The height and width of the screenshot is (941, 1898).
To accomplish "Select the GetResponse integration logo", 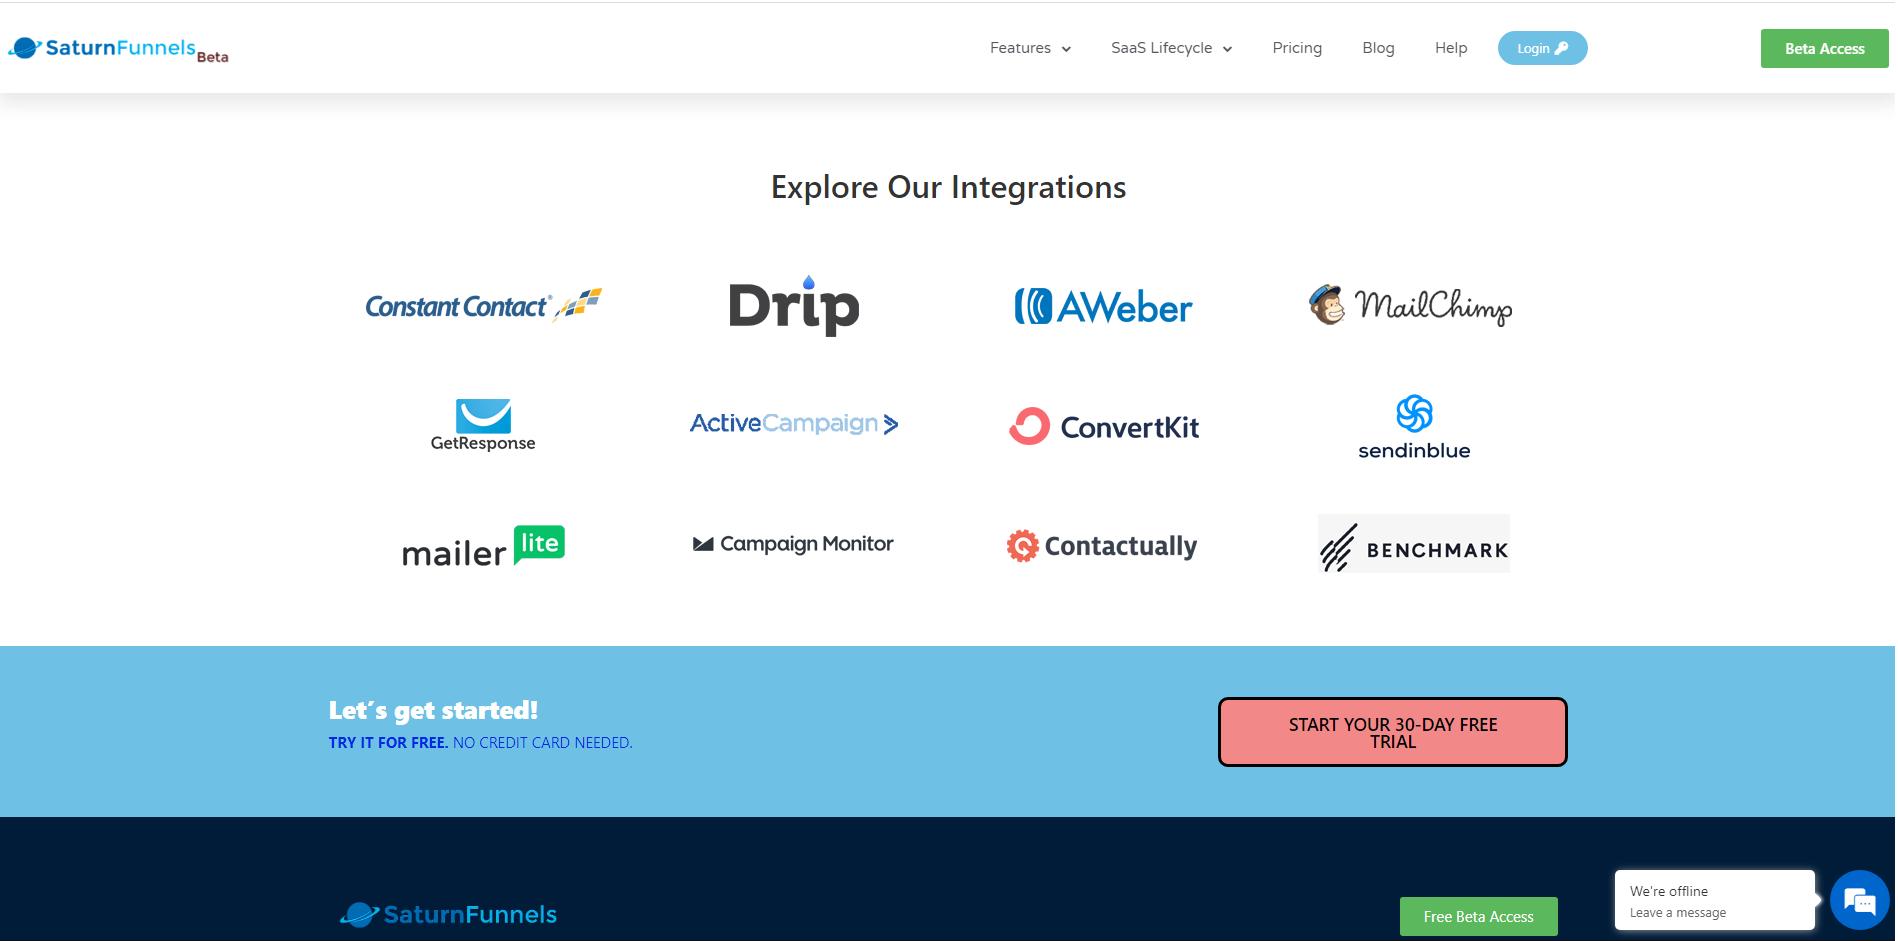I will click(483, 425).
